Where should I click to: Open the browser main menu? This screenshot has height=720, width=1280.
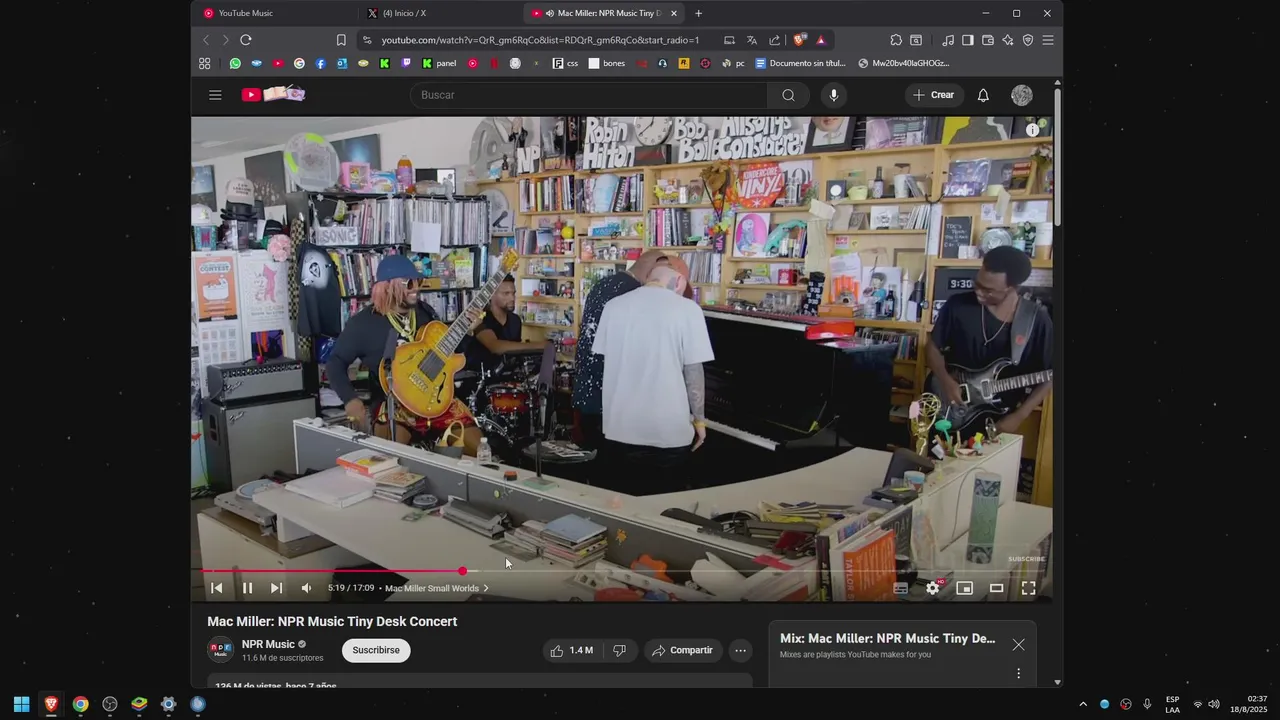1047,40
